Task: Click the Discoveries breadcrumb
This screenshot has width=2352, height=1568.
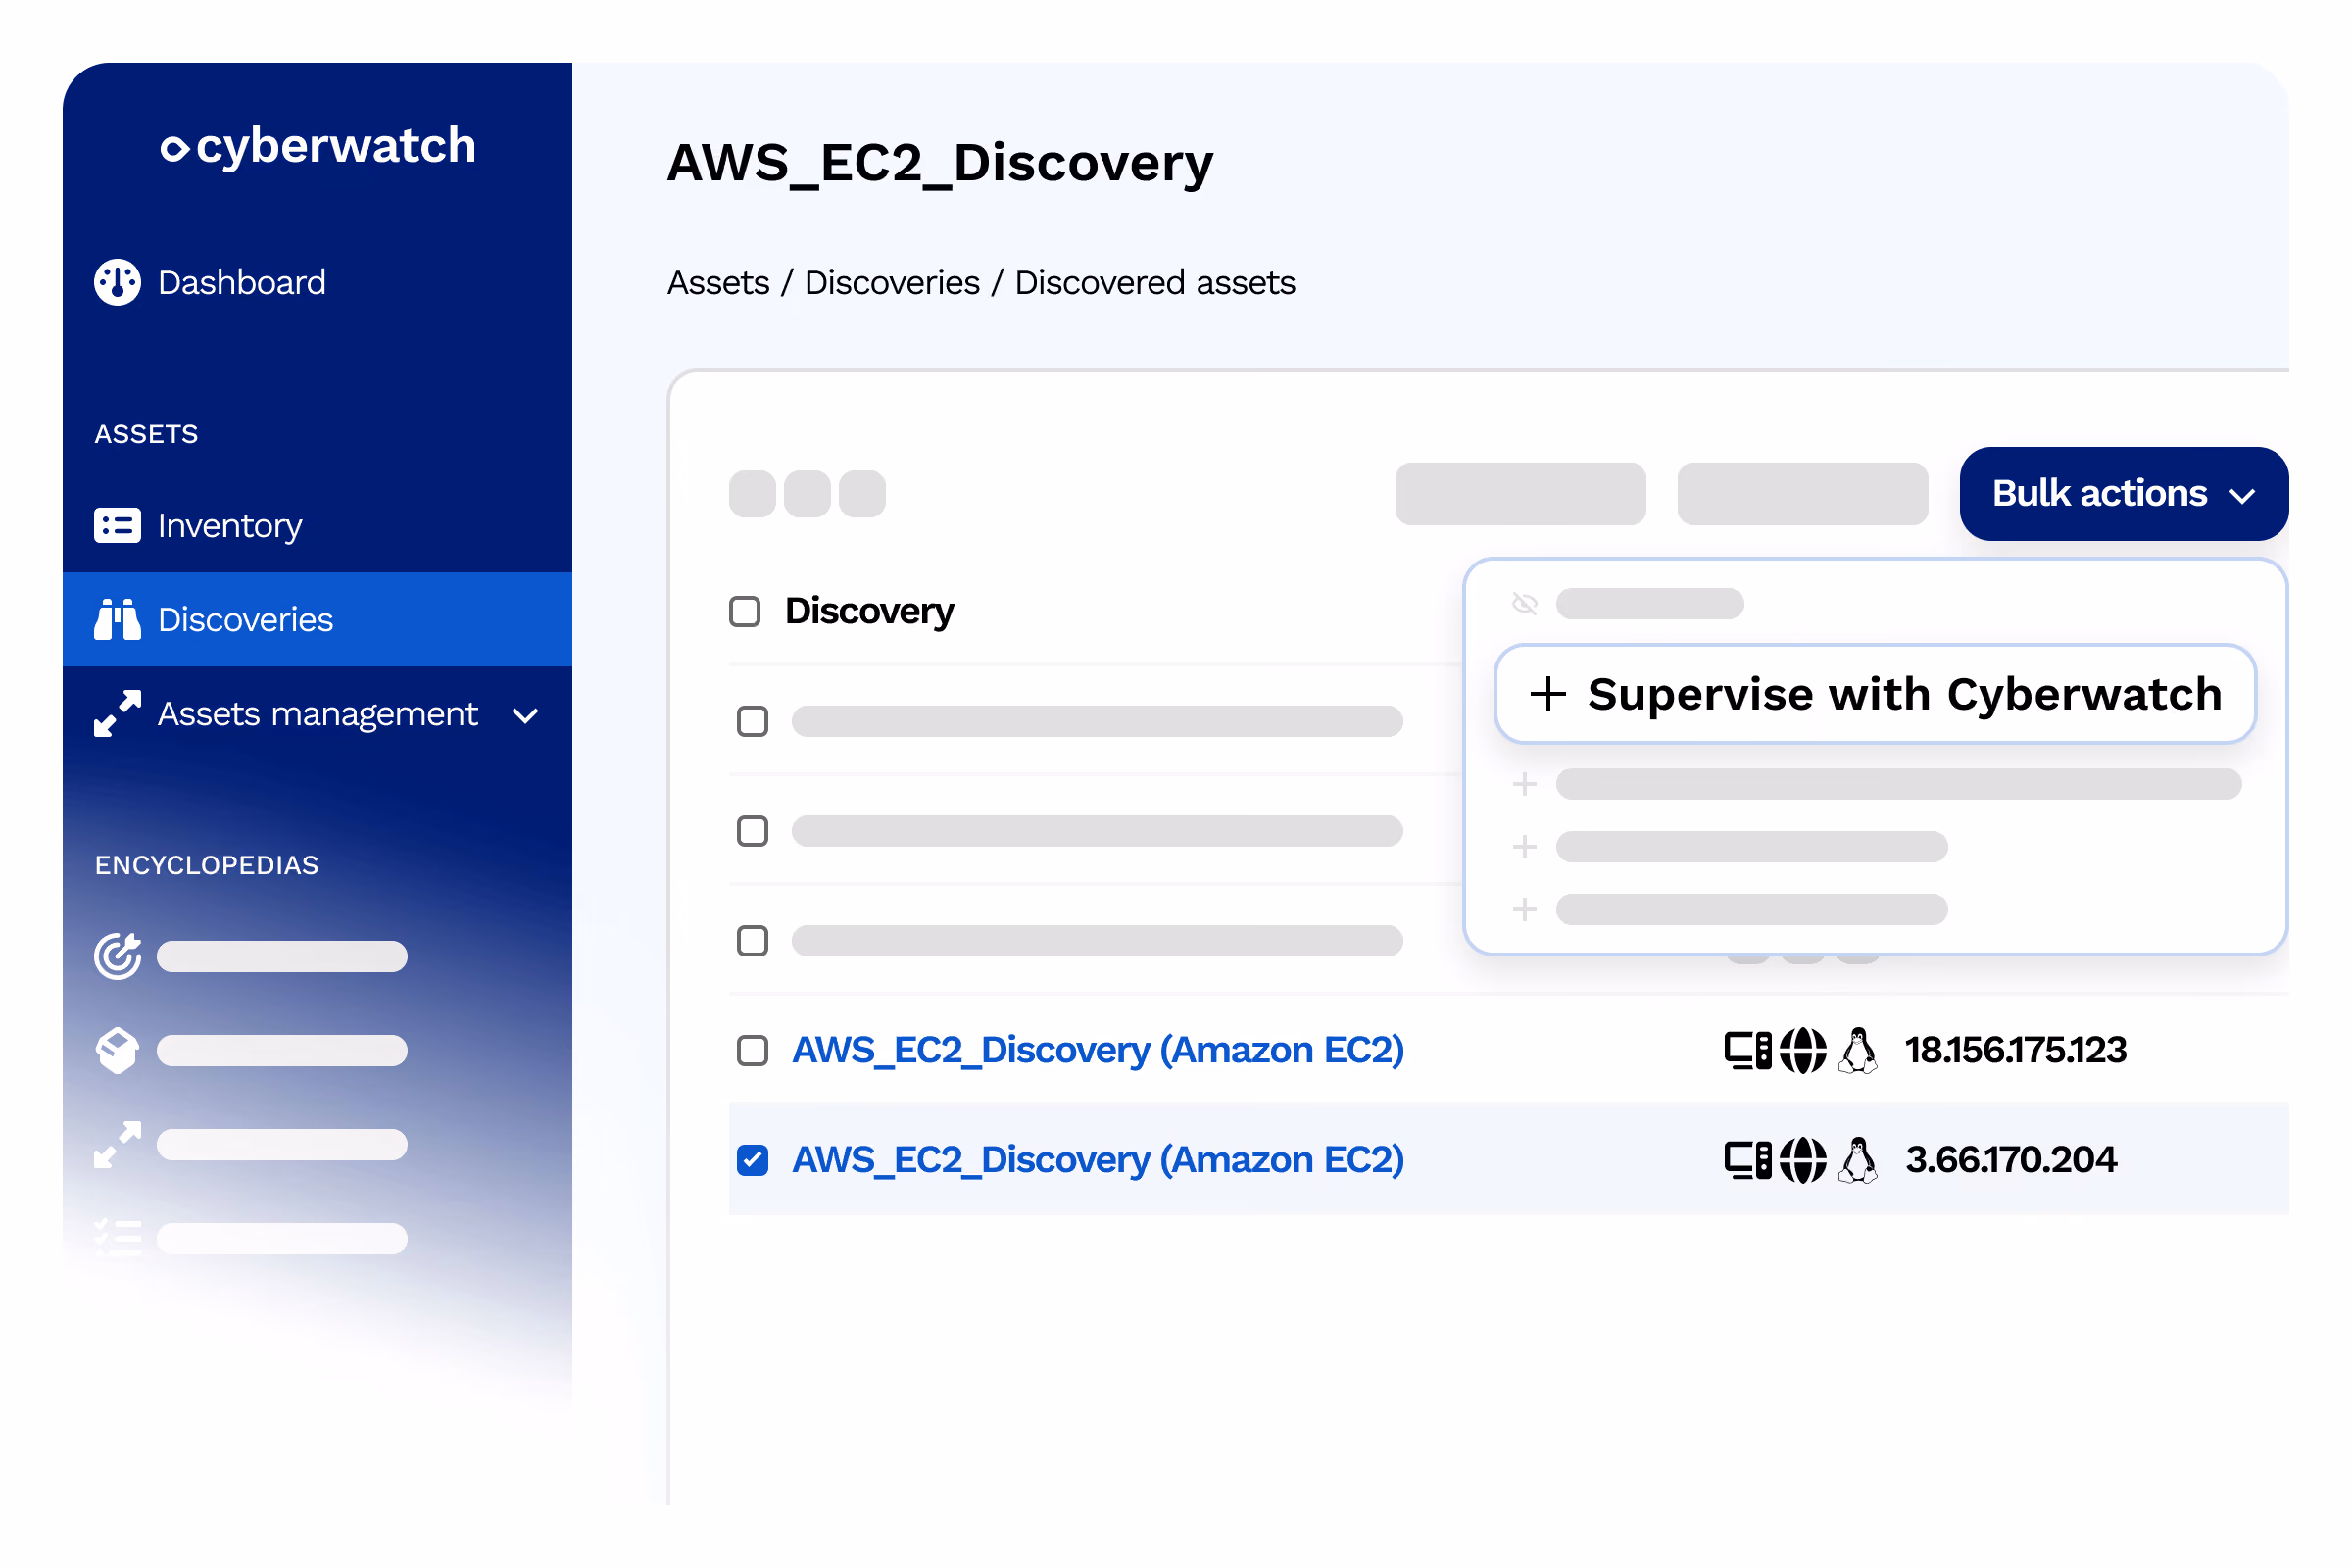Action: [892, 283]
